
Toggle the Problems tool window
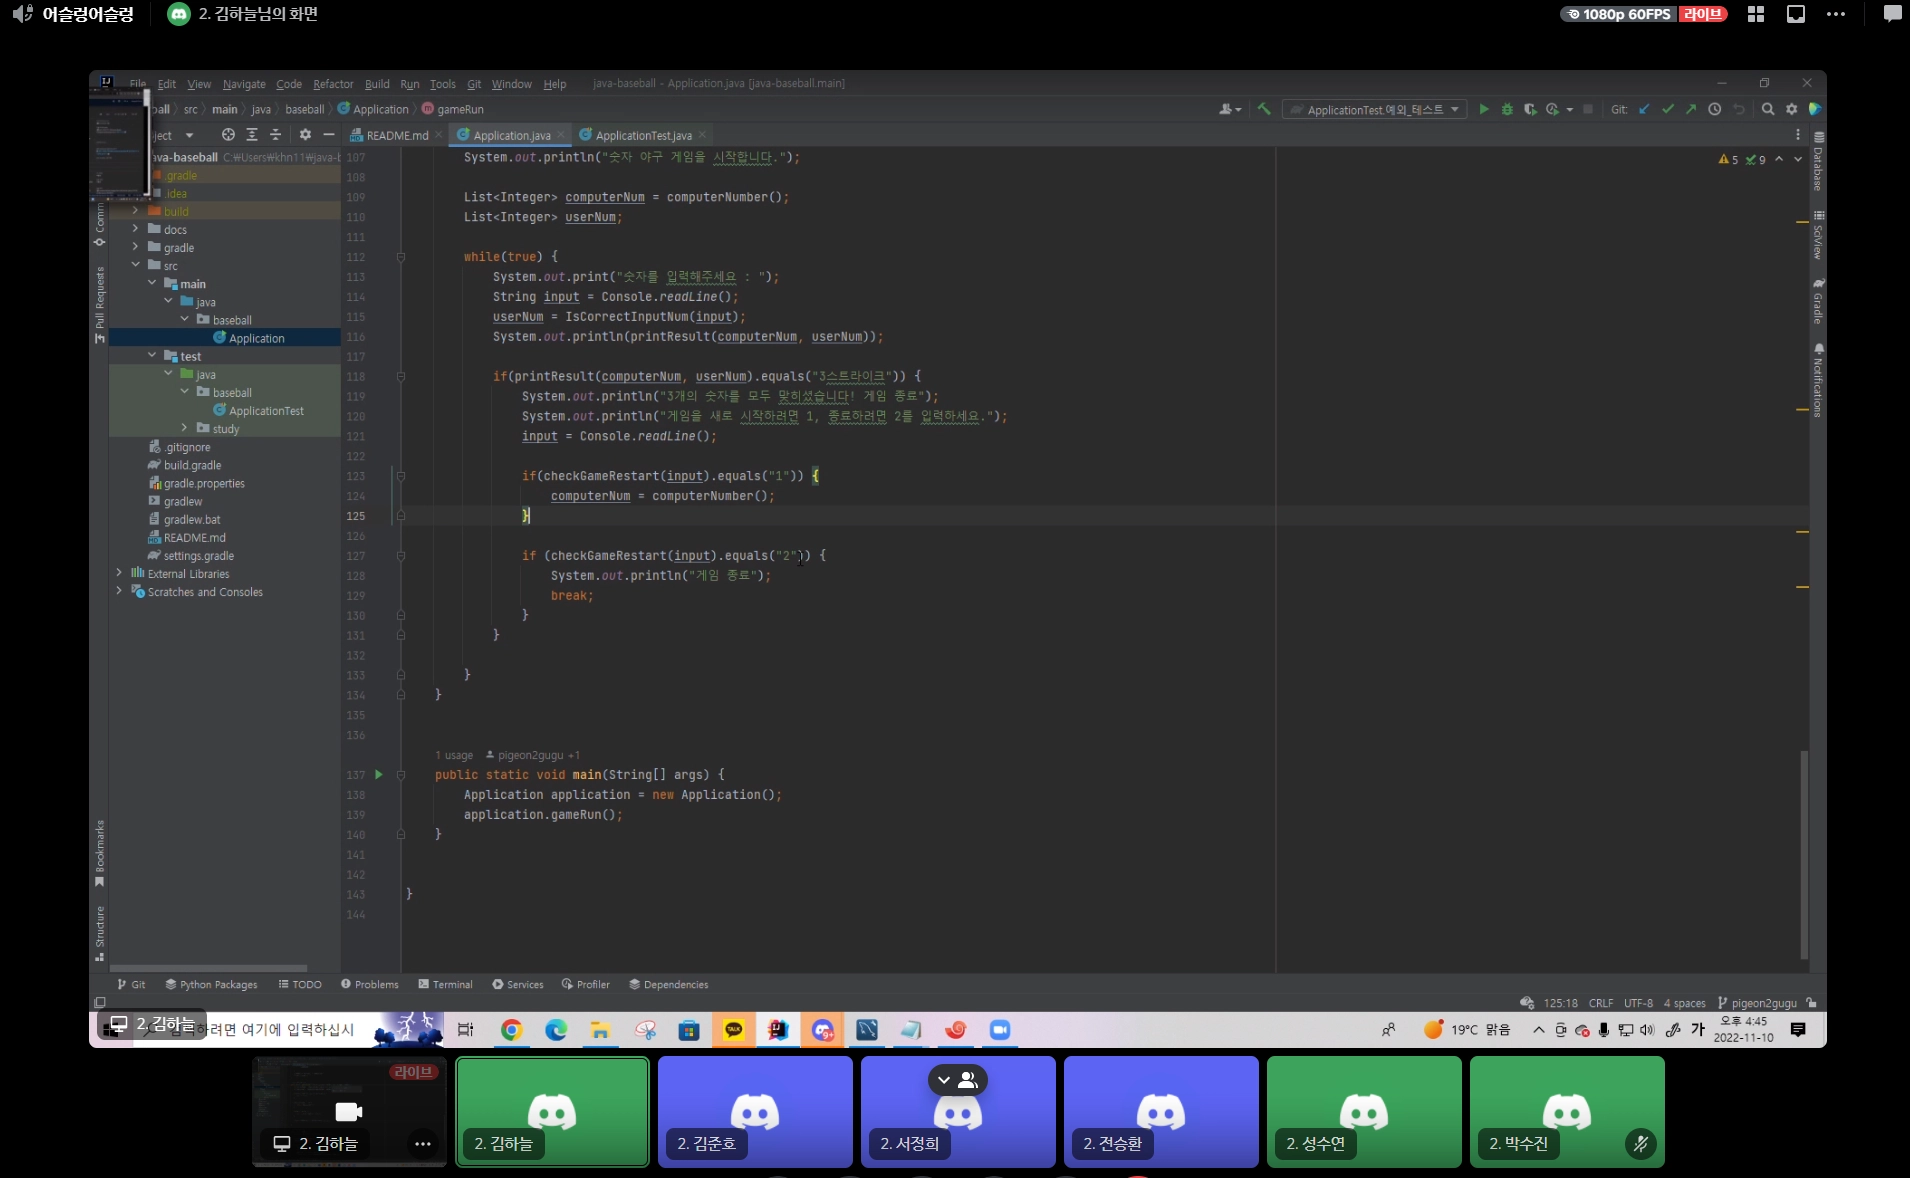pyautogui.click(x=369, y=985)
